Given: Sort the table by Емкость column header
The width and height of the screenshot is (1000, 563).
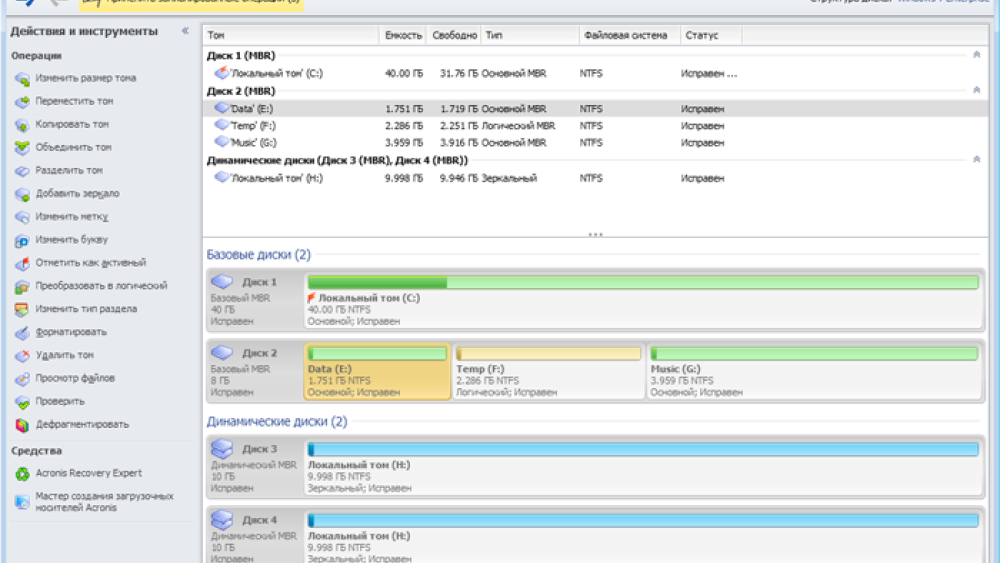Looking at the screenshot, I should tap(403, 36).
